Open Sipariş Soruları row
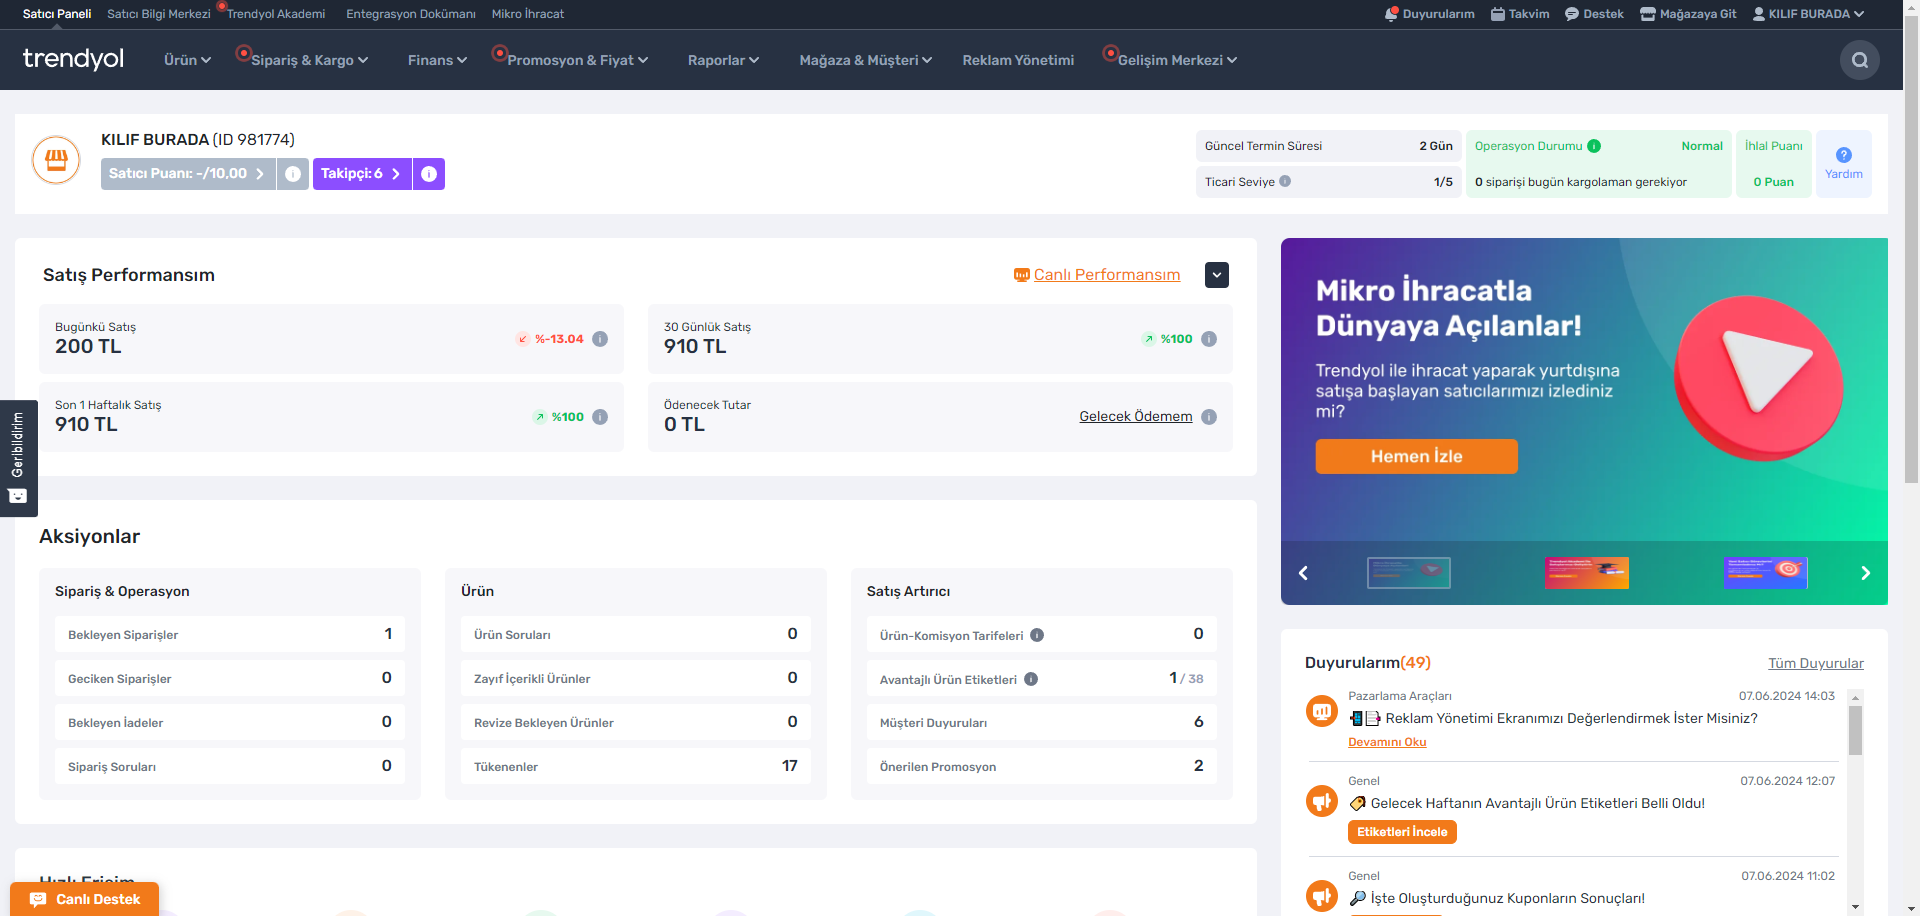Image resolution: width=1920 pixels, height=916 pixels. pyautogui.click(x=230, y=766)
